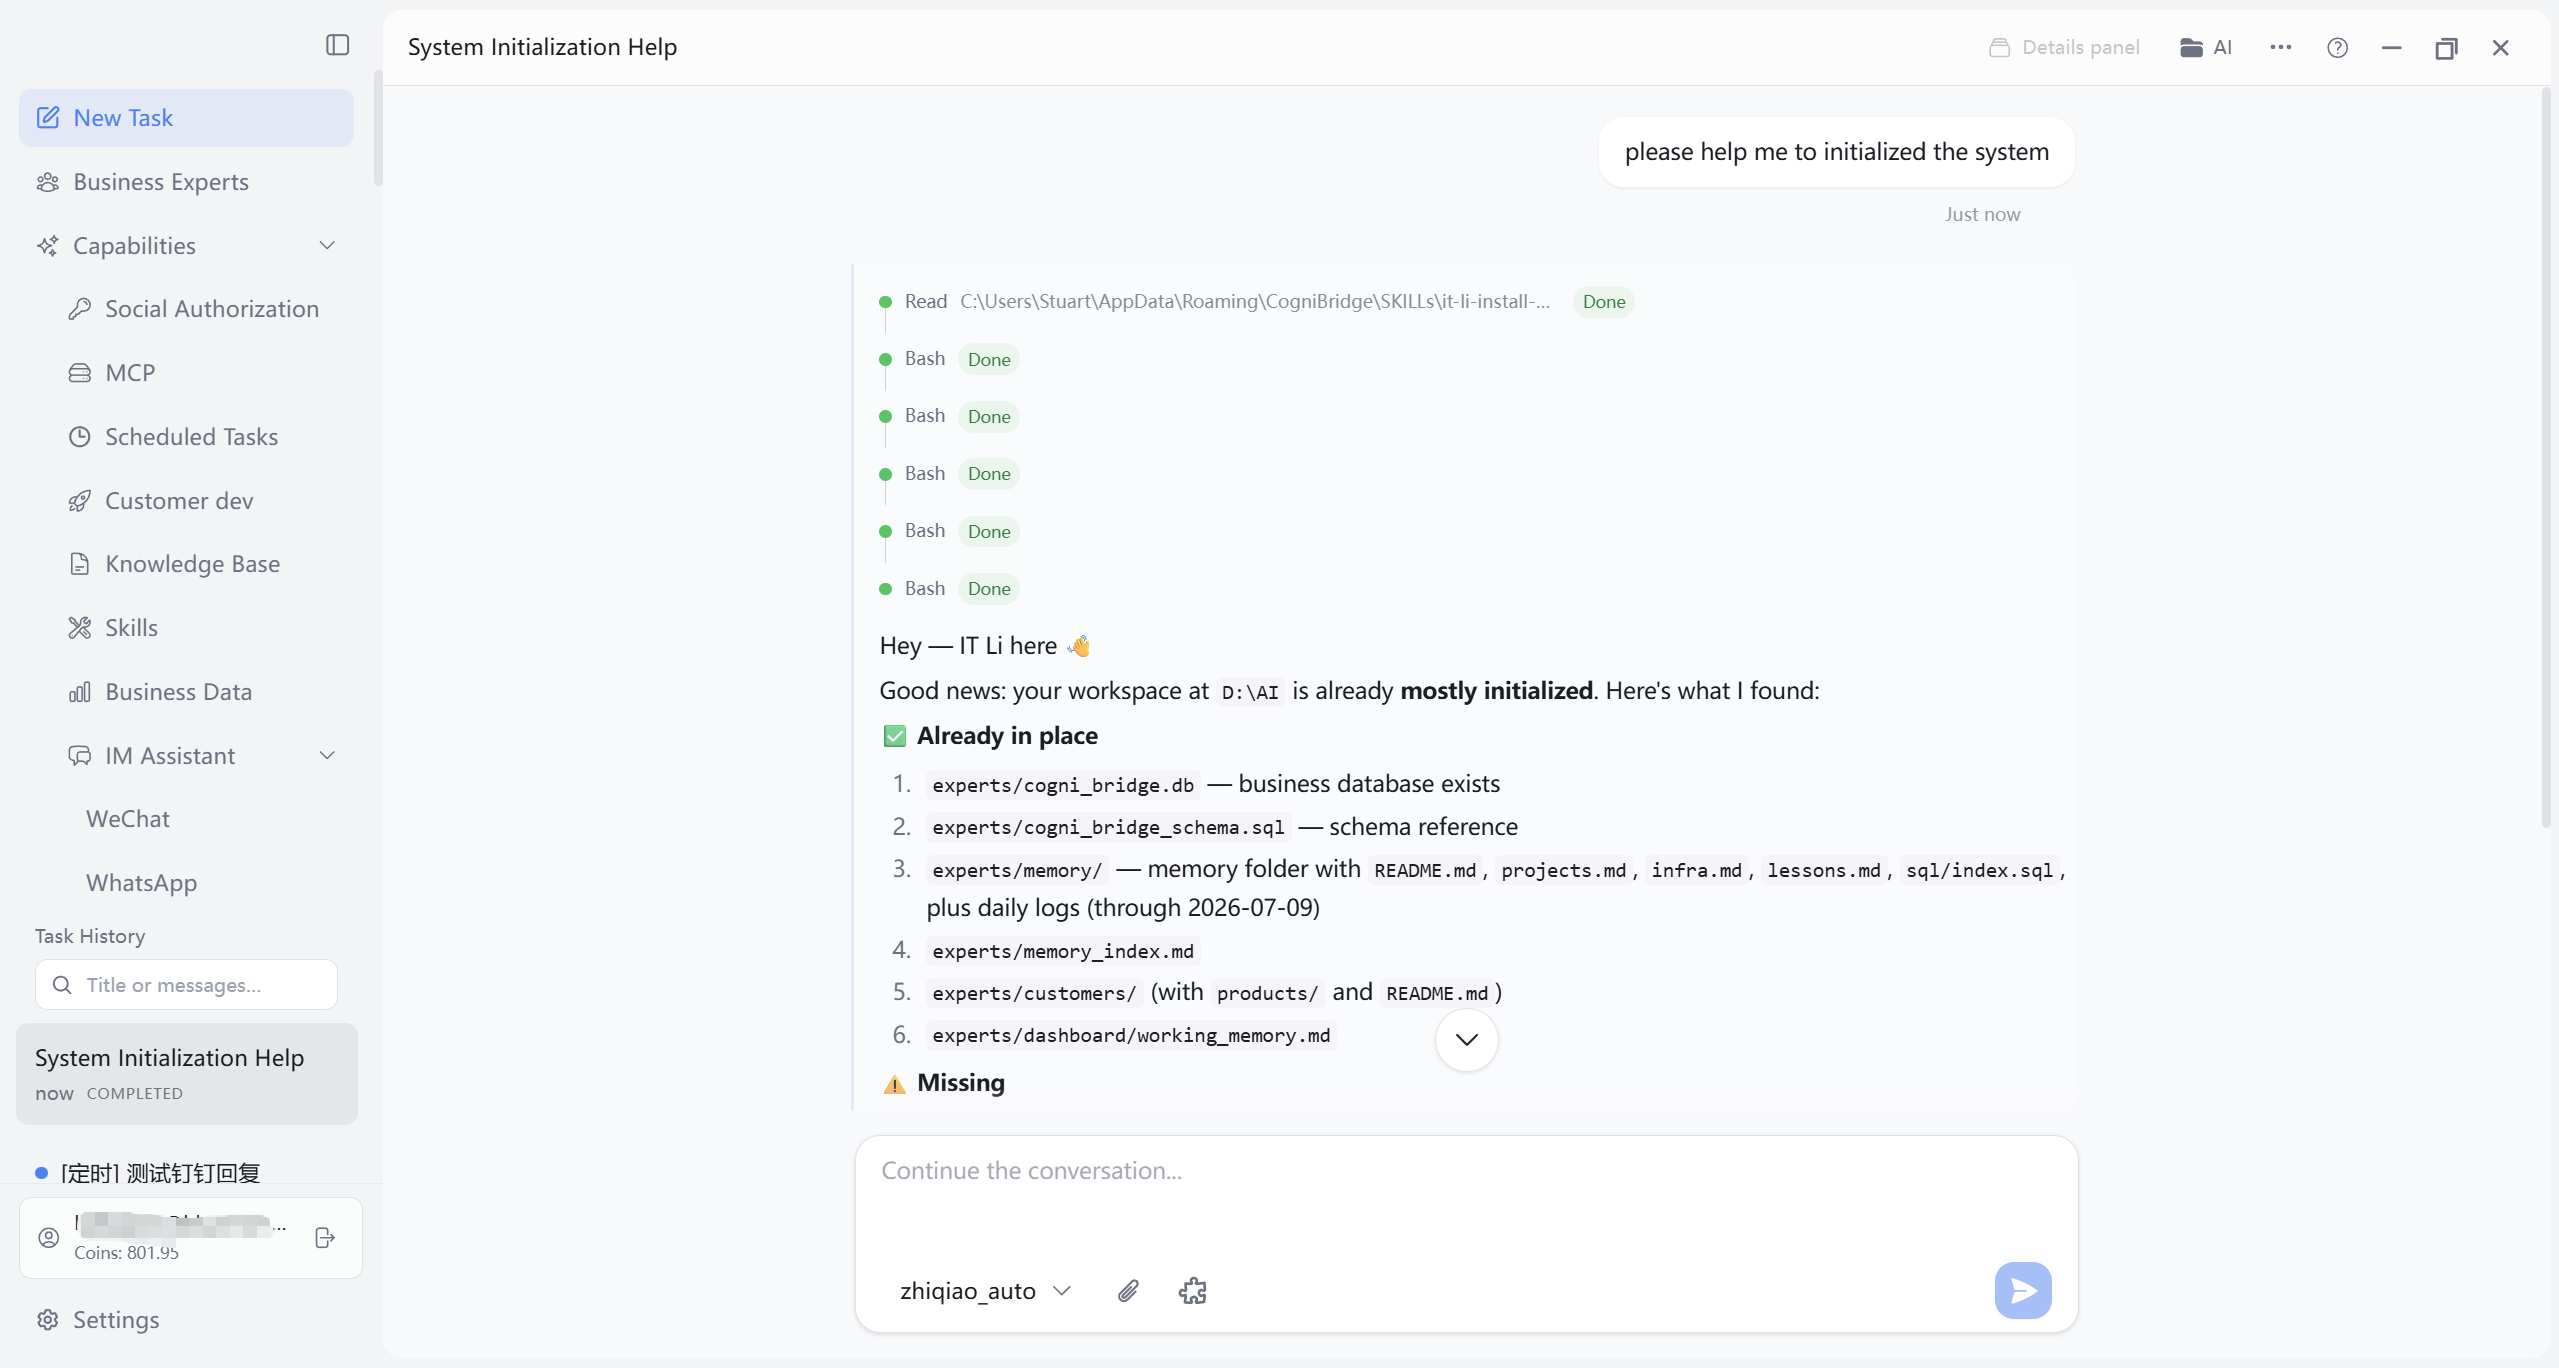Send the message with the arrow button
This screenshot has width=2559, height=1368.
click(x=2022, y=1291)
